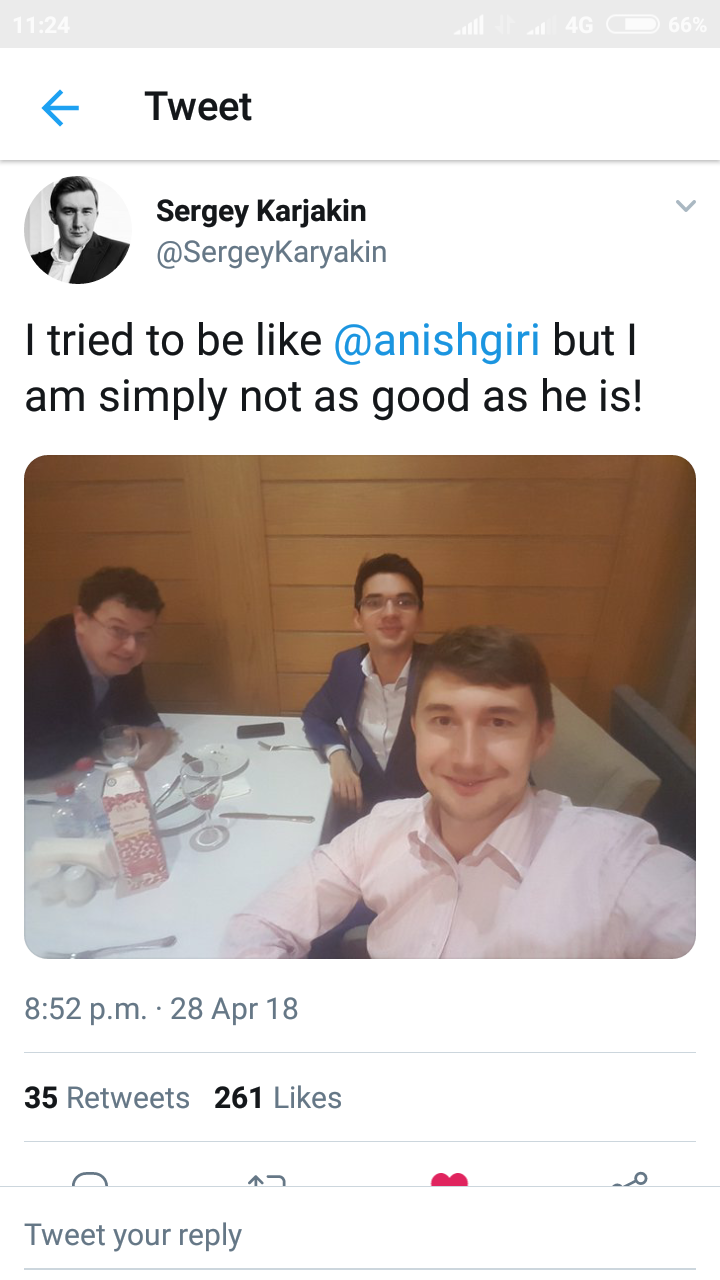Screen dimensions: 720x1280
Task: Tap the Sergey Karjakin display name
Action: (261, 211)
